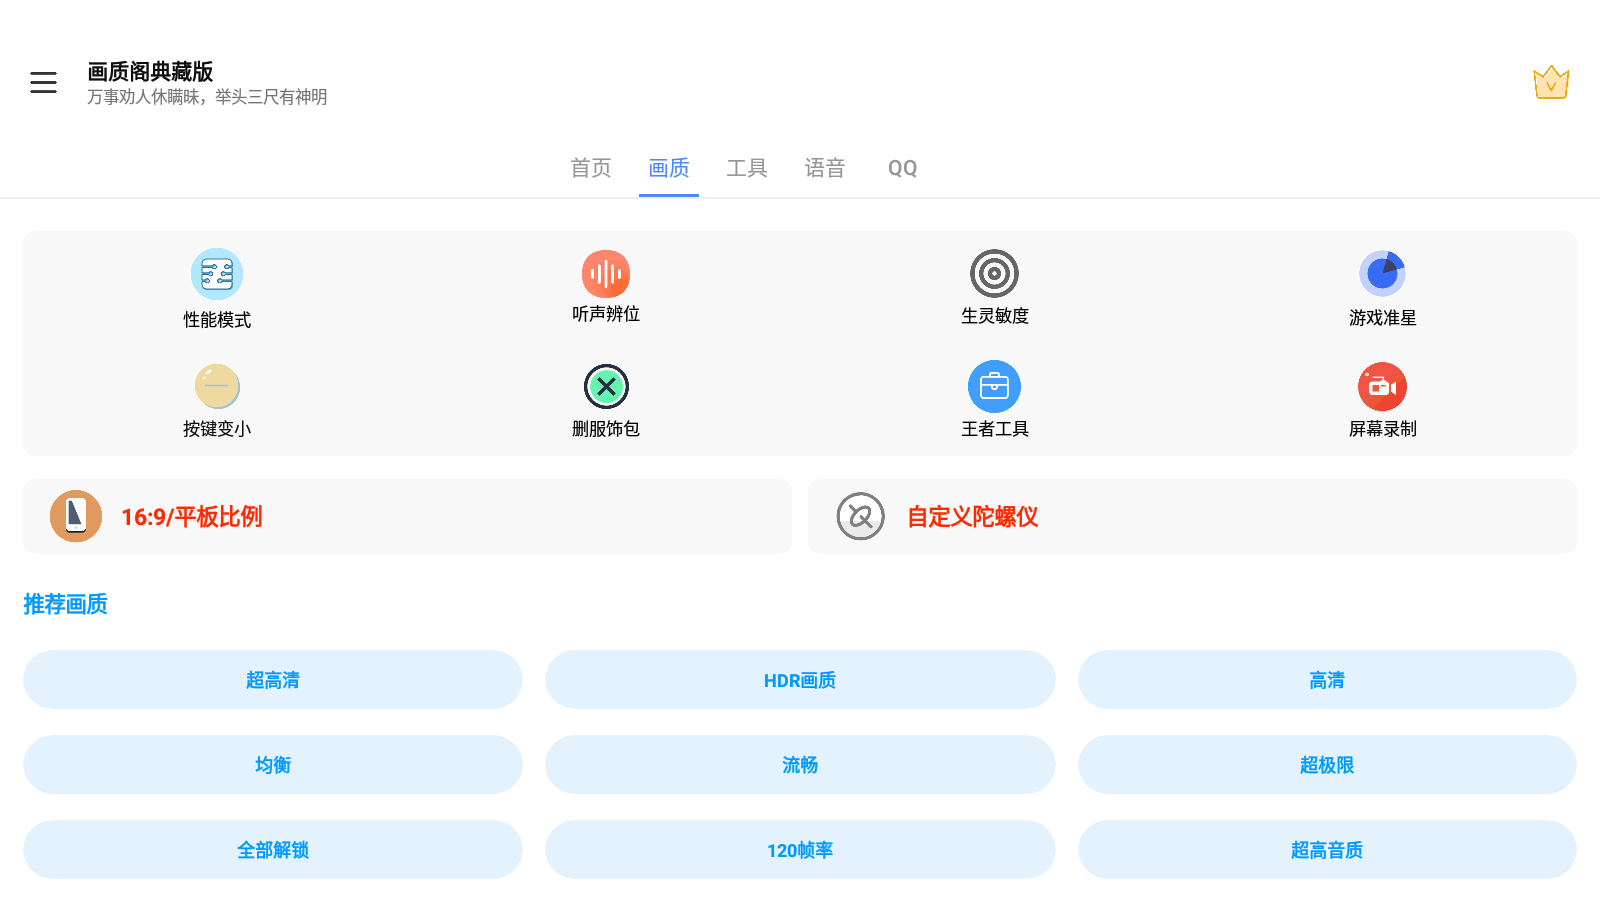Select the 超极限 quality button

1327,765
